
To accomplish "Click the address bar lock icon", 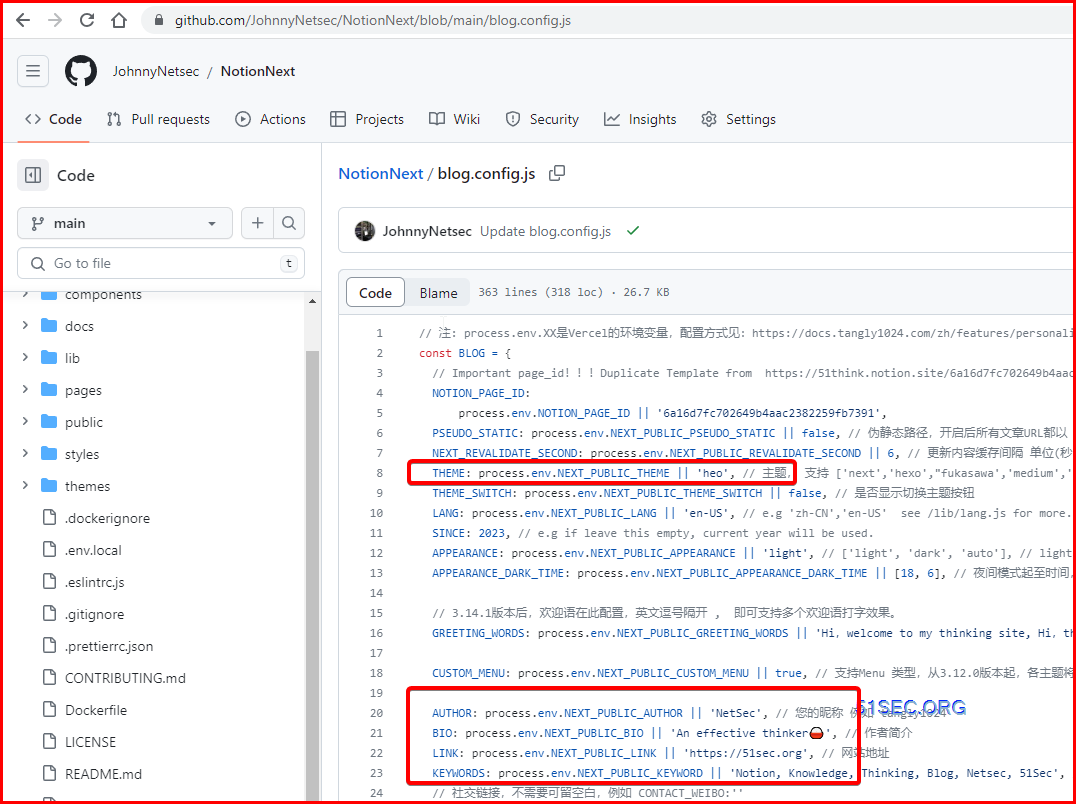I will pyautogui.click(x=159, y=20).
